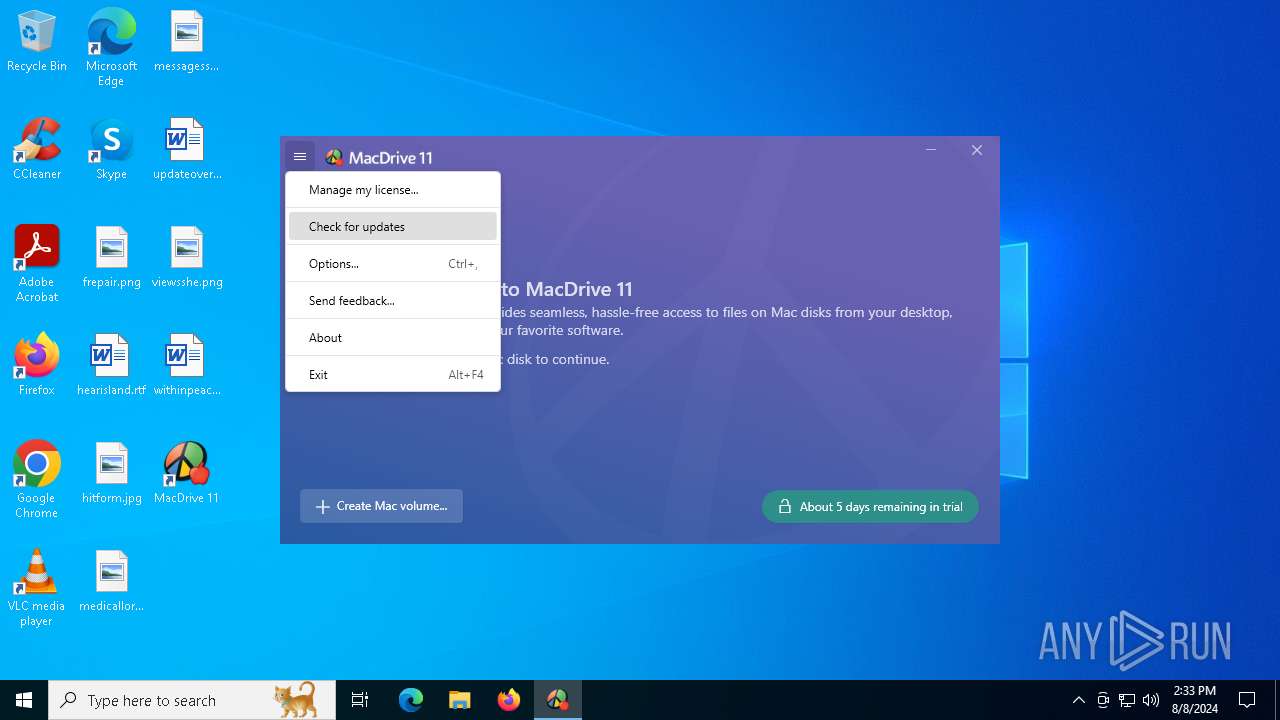Viewport: 1280px width, 720px height.
Task: Open the Windows Start menu
Action: pyautogui.click(x=24, y=700)
